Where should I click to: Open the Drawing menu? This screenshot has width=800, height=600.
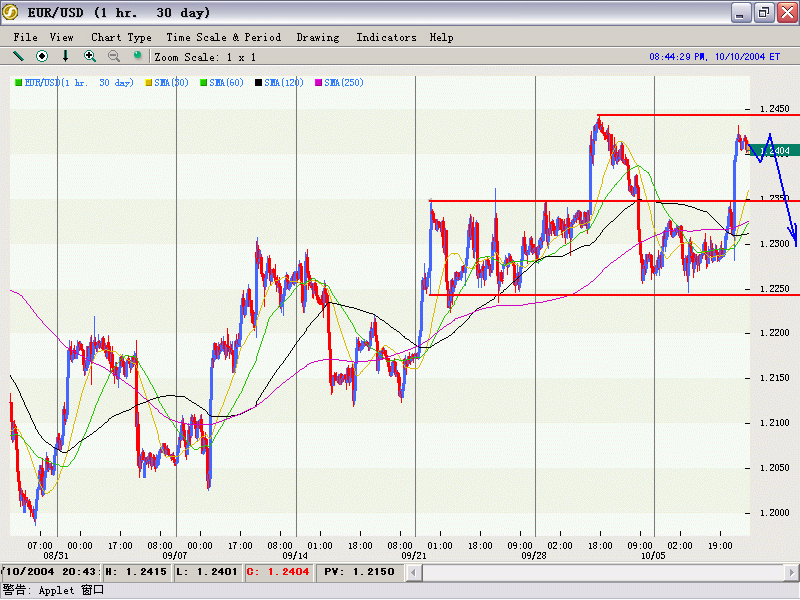(x=318, y=37)
